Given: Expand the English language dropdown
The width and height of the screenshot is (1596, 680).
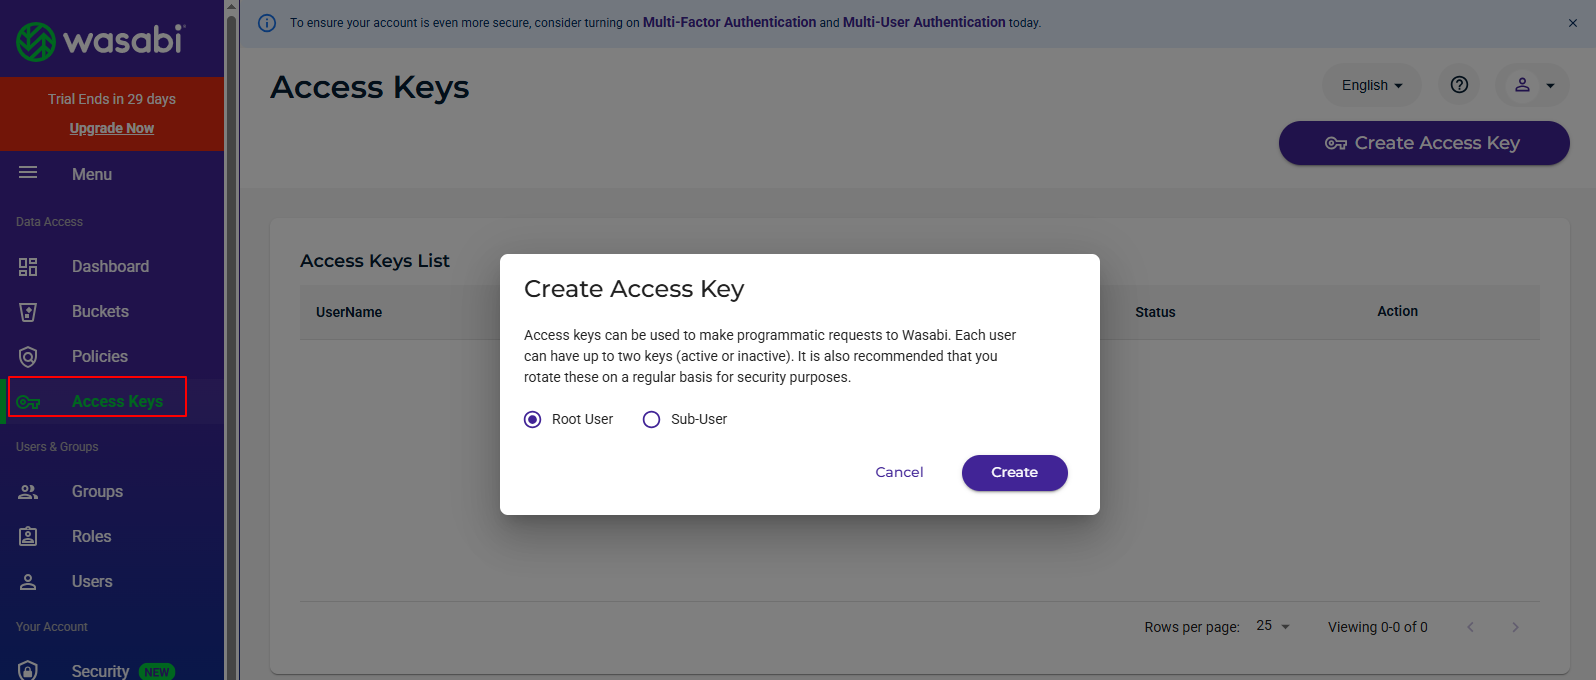Looking at the screenshot, I should [1372, 85].
